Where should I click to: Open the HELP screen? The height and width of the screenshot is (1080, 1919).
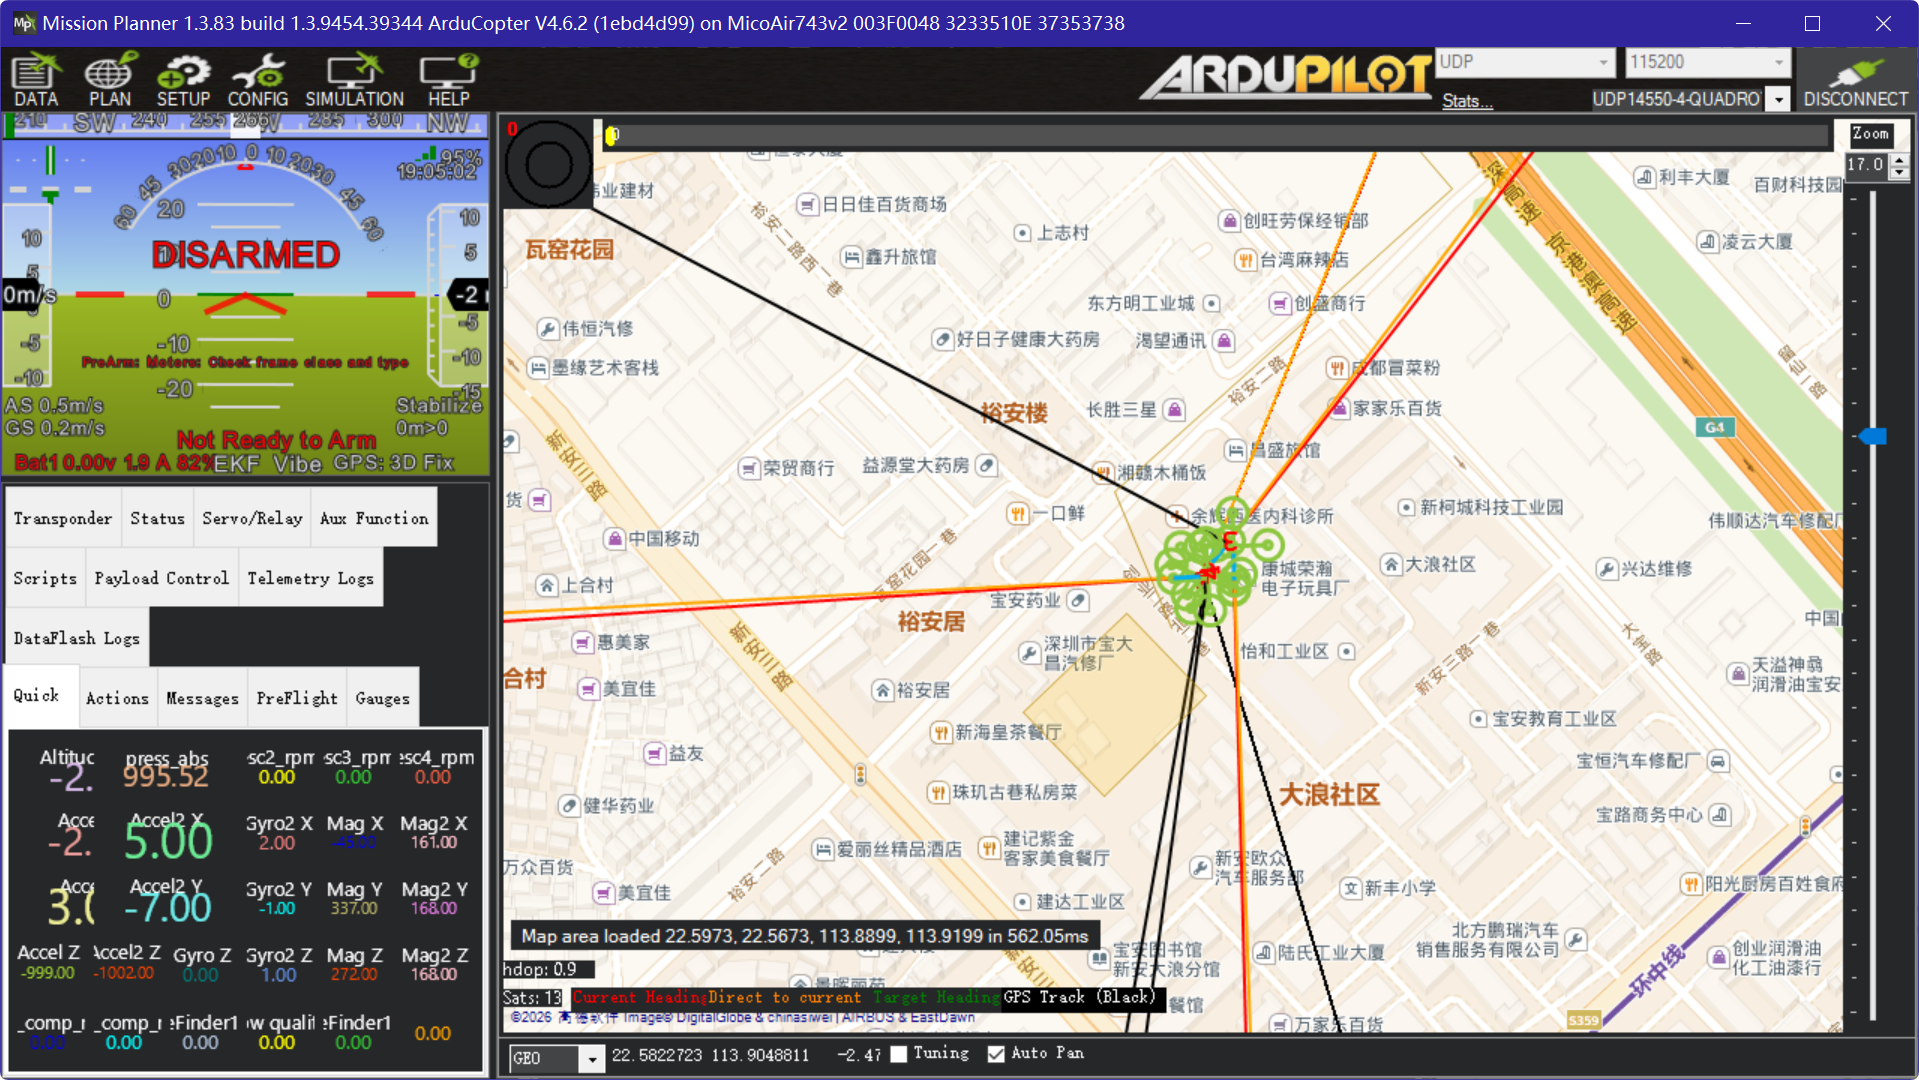pyautogui.click(x=449, y=80)
